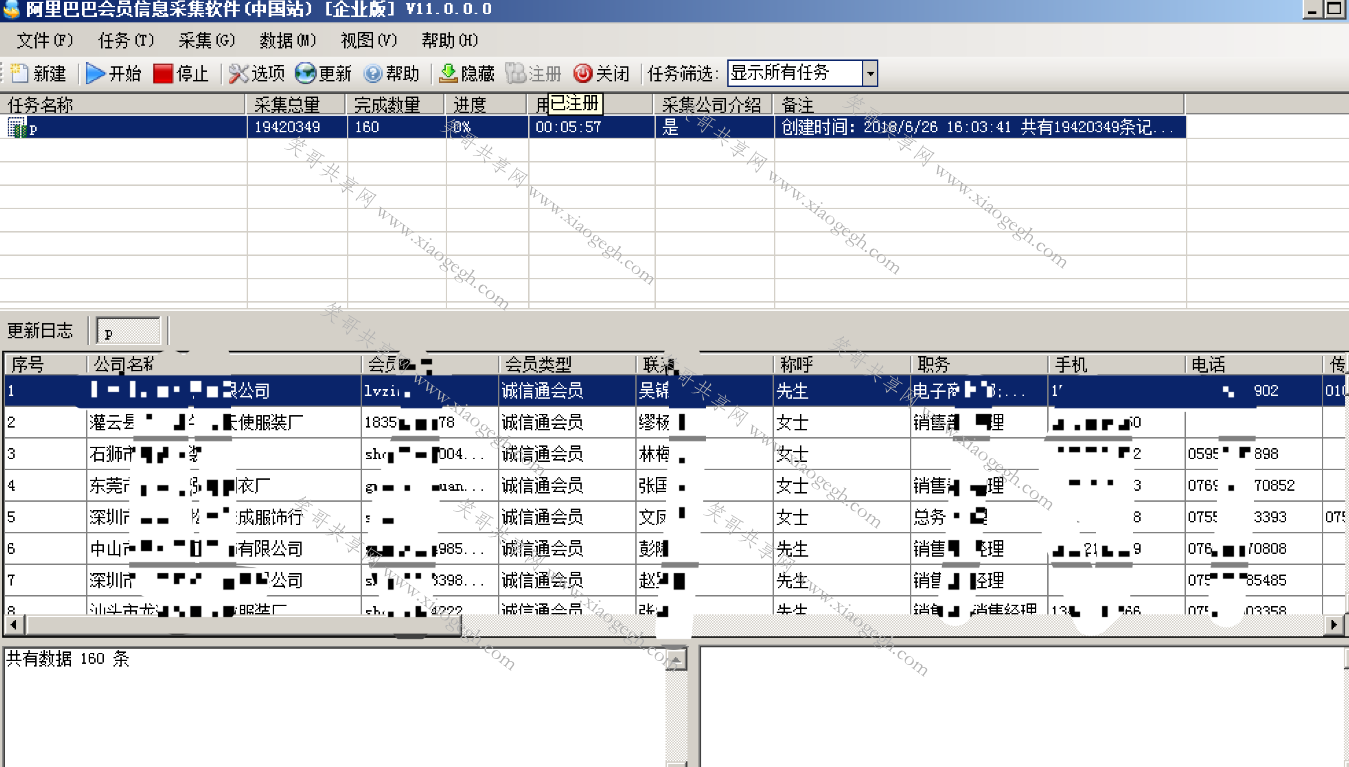Start the task with the 开始 button
Viewport: 1349px width, 767px height.
point(113,73)
